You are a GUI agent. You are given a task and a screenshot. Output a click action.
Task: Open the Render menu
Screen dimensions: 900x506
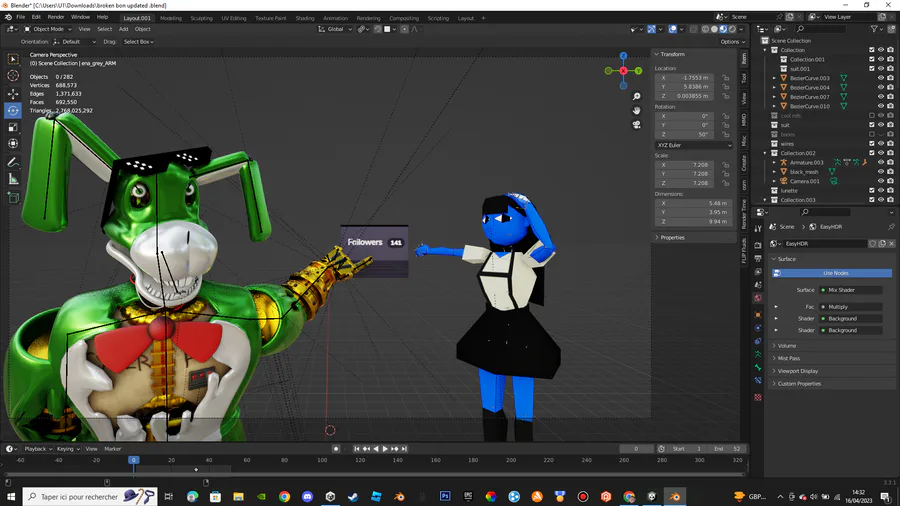pyautogui.click(x=56, y=17)
